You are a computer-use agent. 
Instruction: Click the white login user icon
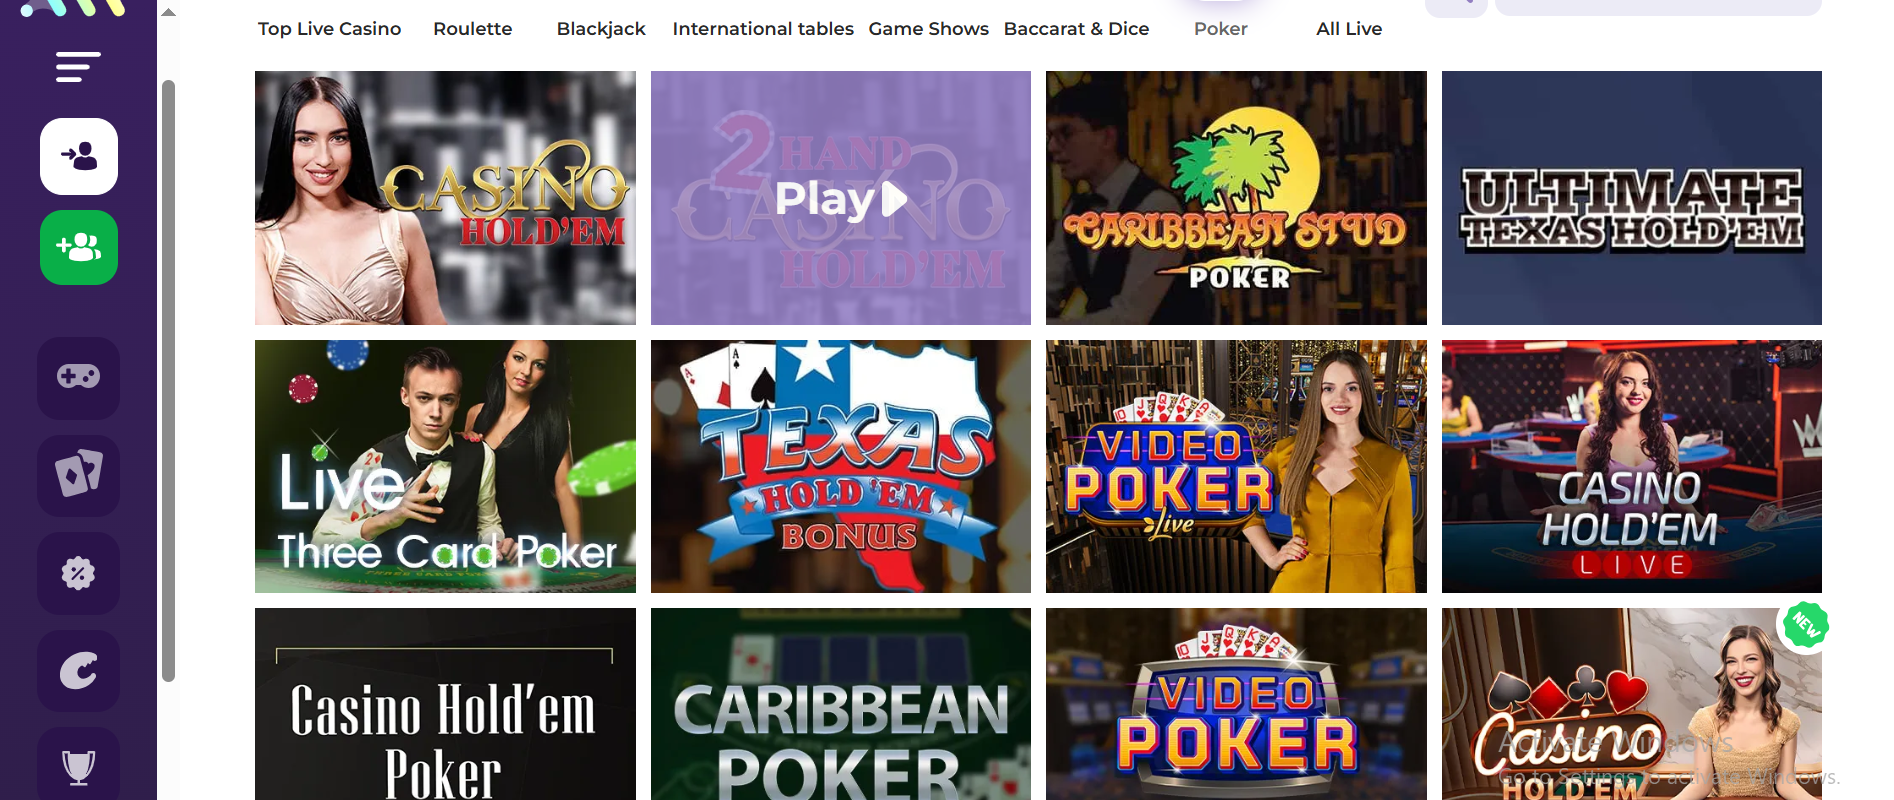pyautogui.click(x=79, y=157)
